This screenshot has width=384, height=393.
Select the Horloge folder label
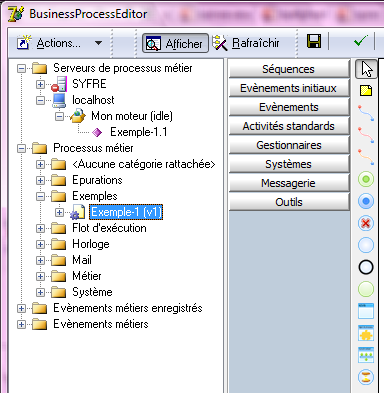(91, 244)
